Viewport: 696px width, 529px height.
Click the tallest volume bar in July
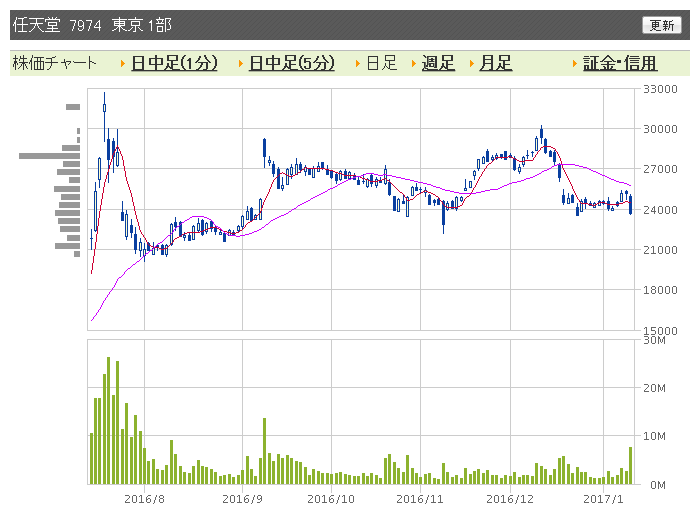(109, 420)
